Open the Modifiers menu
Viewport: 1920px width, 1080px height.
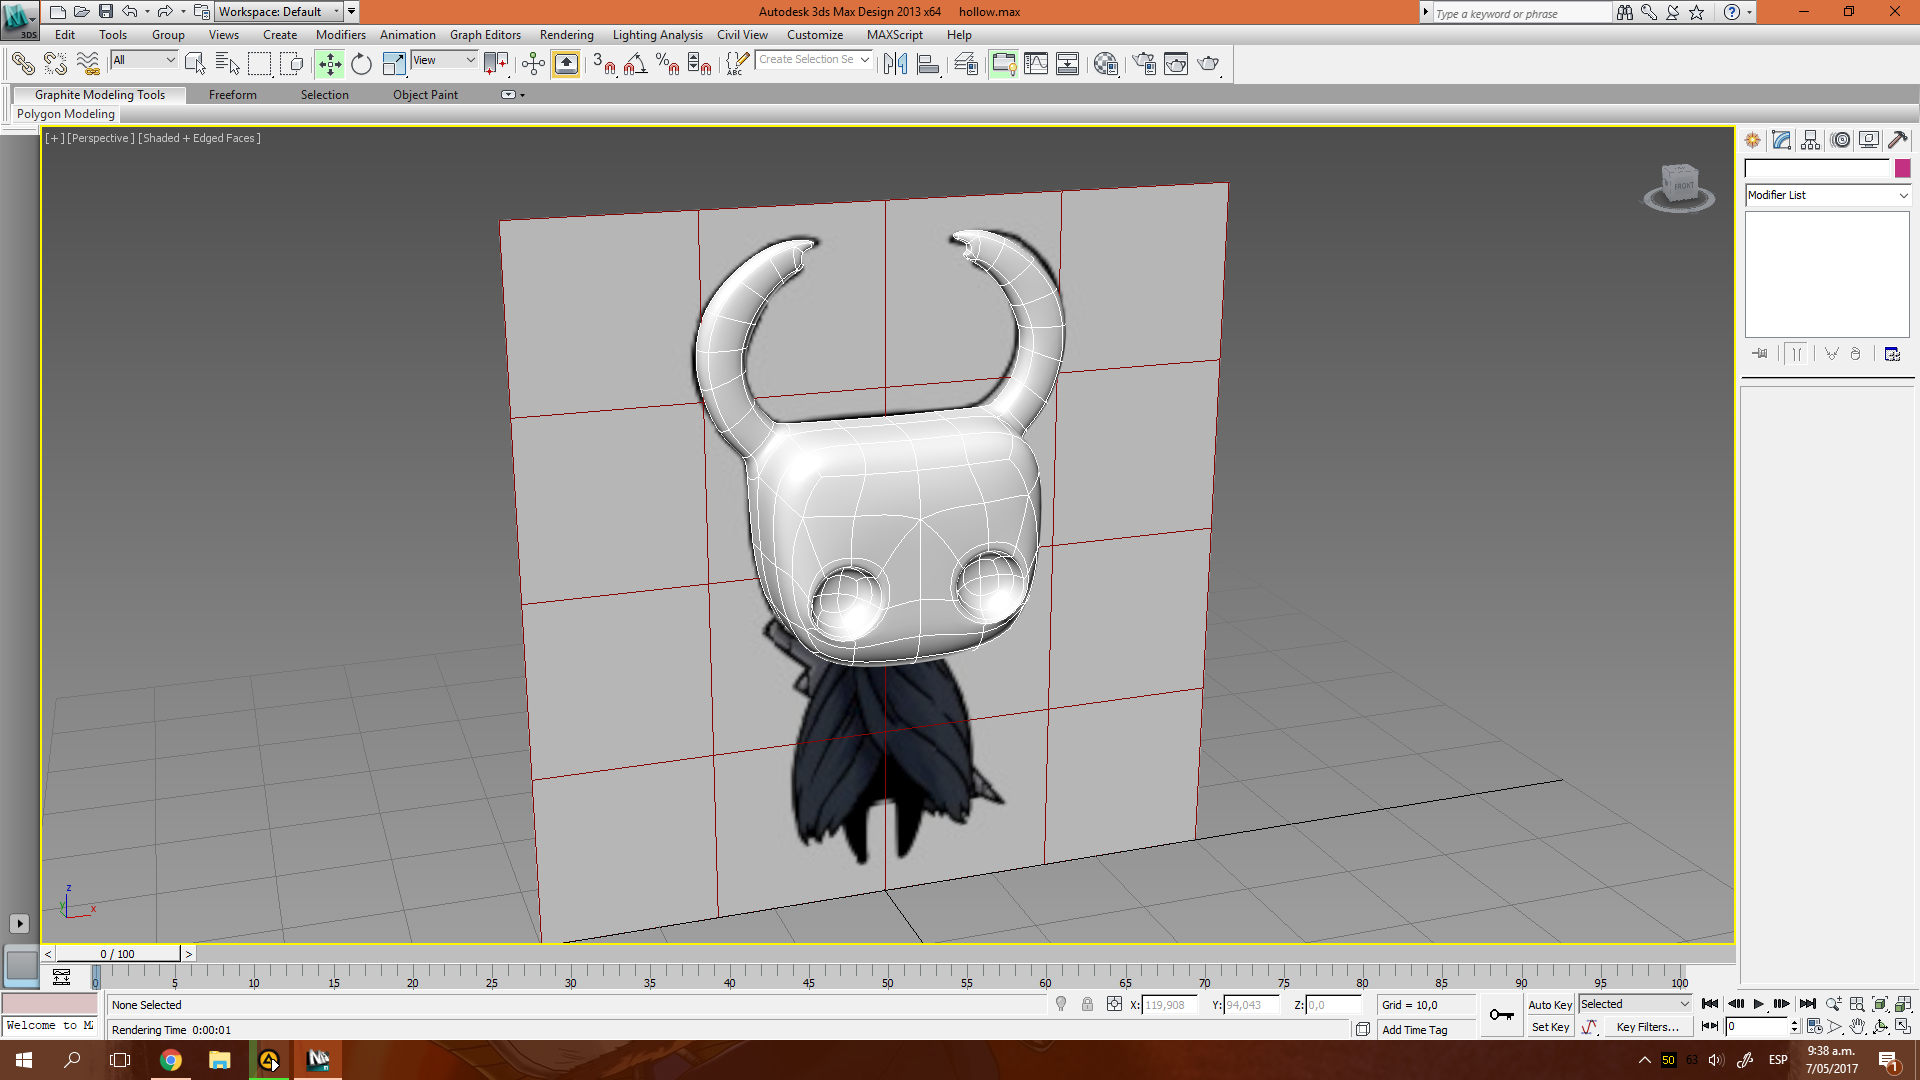point(341,35)
